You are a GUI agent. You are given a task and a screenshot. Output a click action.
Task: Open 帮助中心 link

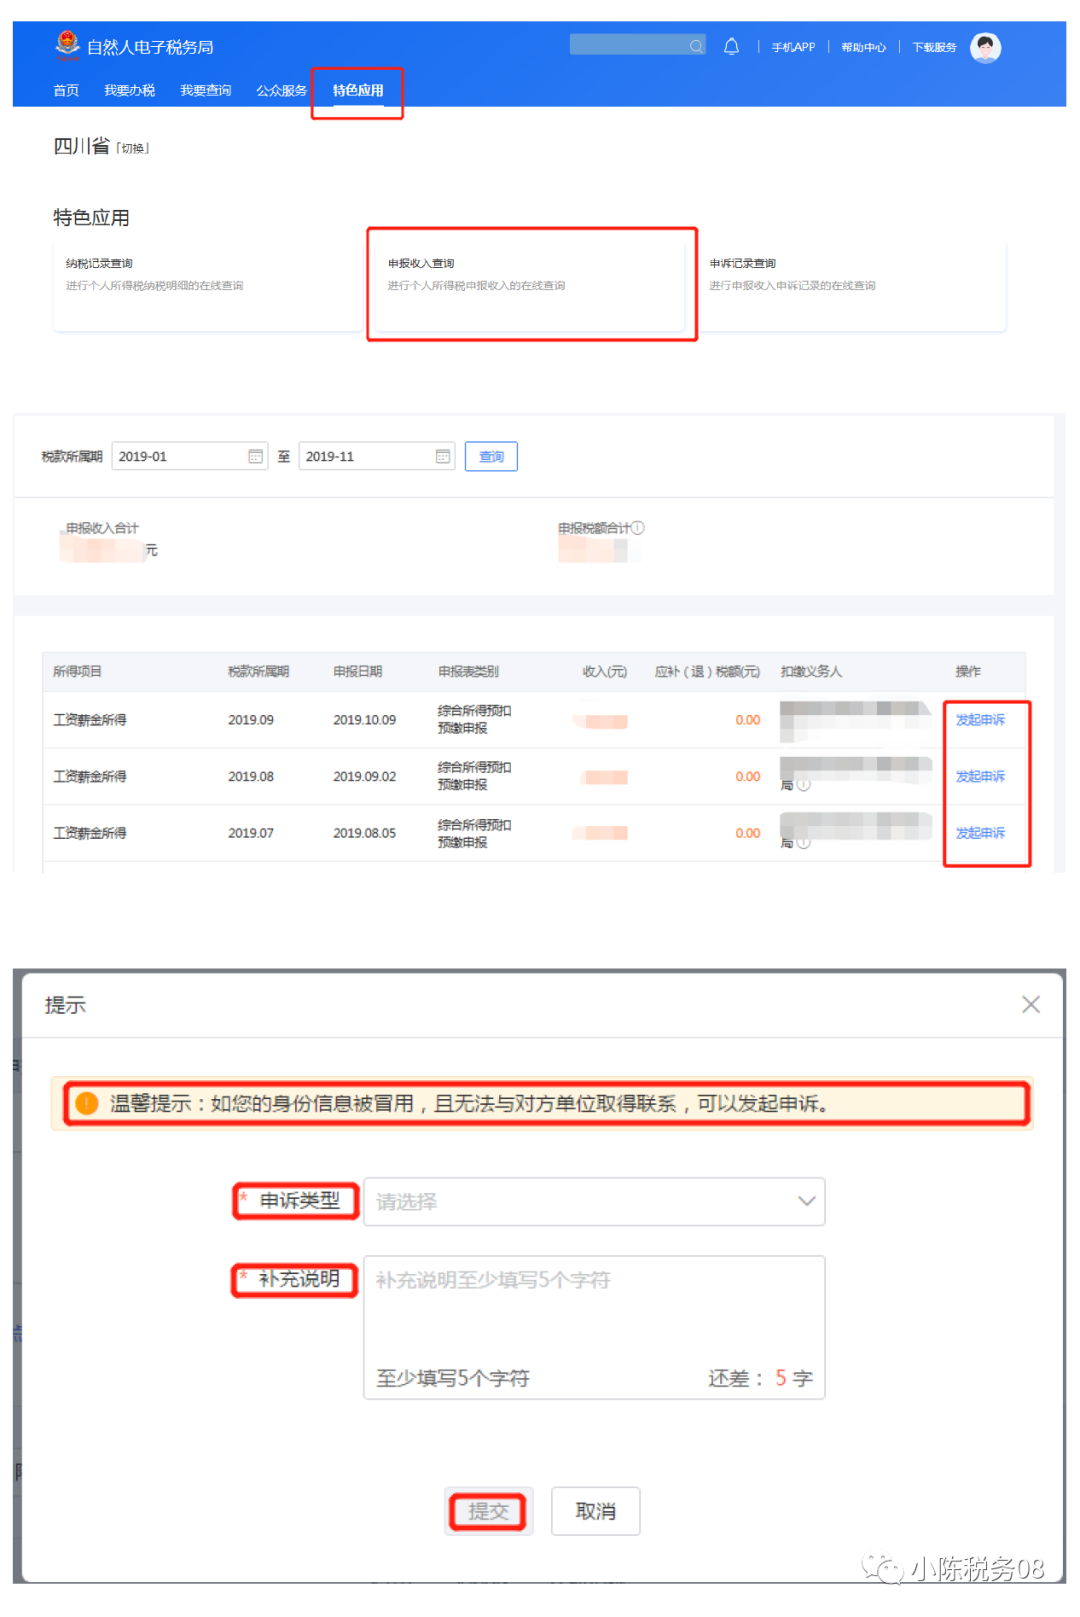(x=863, y=47)
